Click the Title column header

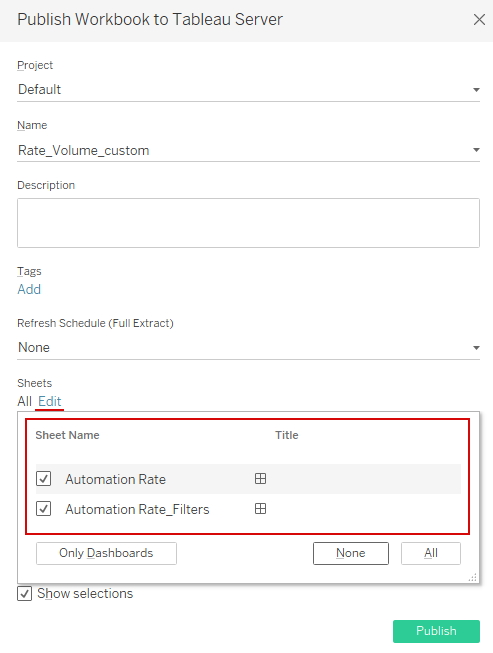coord(287,435)
